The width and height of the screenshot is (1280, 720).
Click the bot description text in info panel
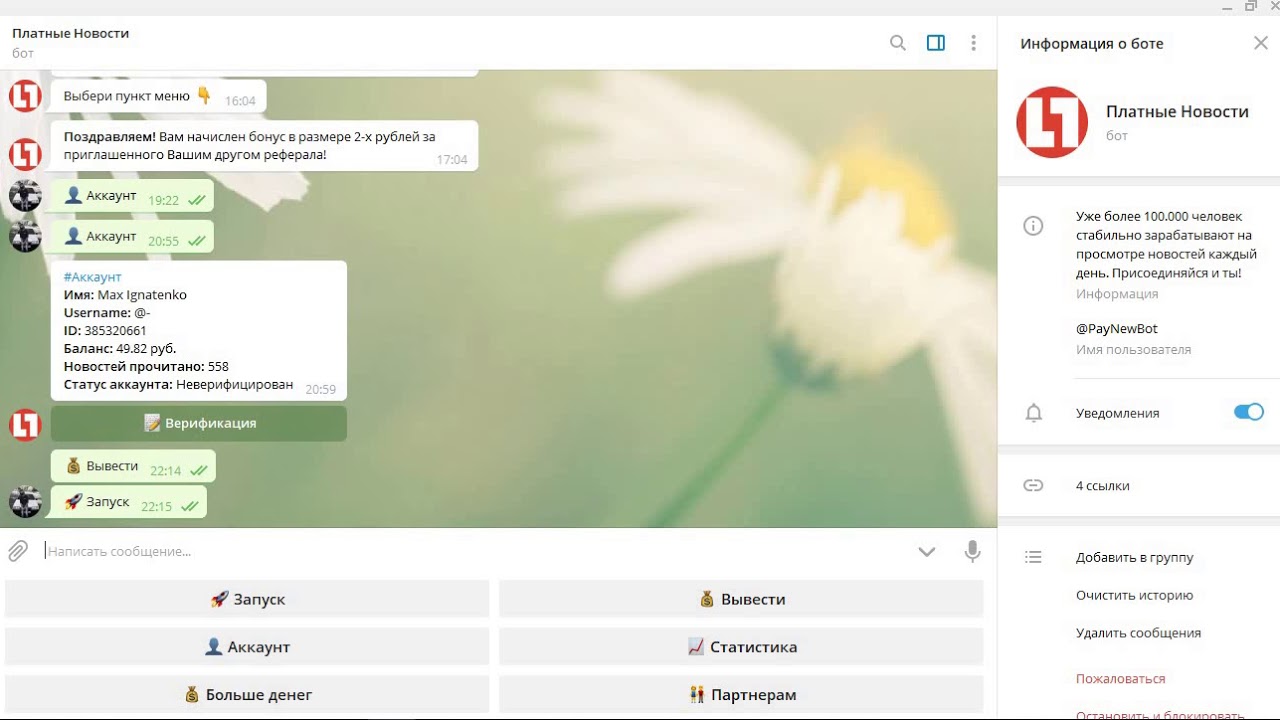click(x=1166, y=244)
